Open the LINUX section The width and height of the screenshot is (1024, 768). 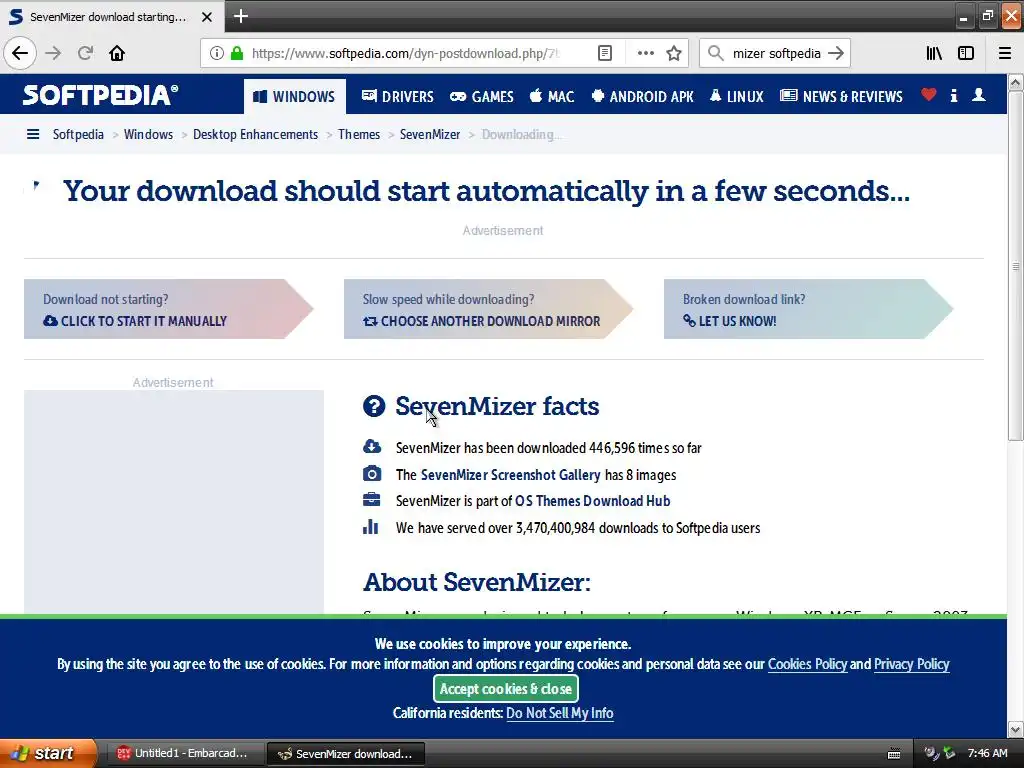737,97
